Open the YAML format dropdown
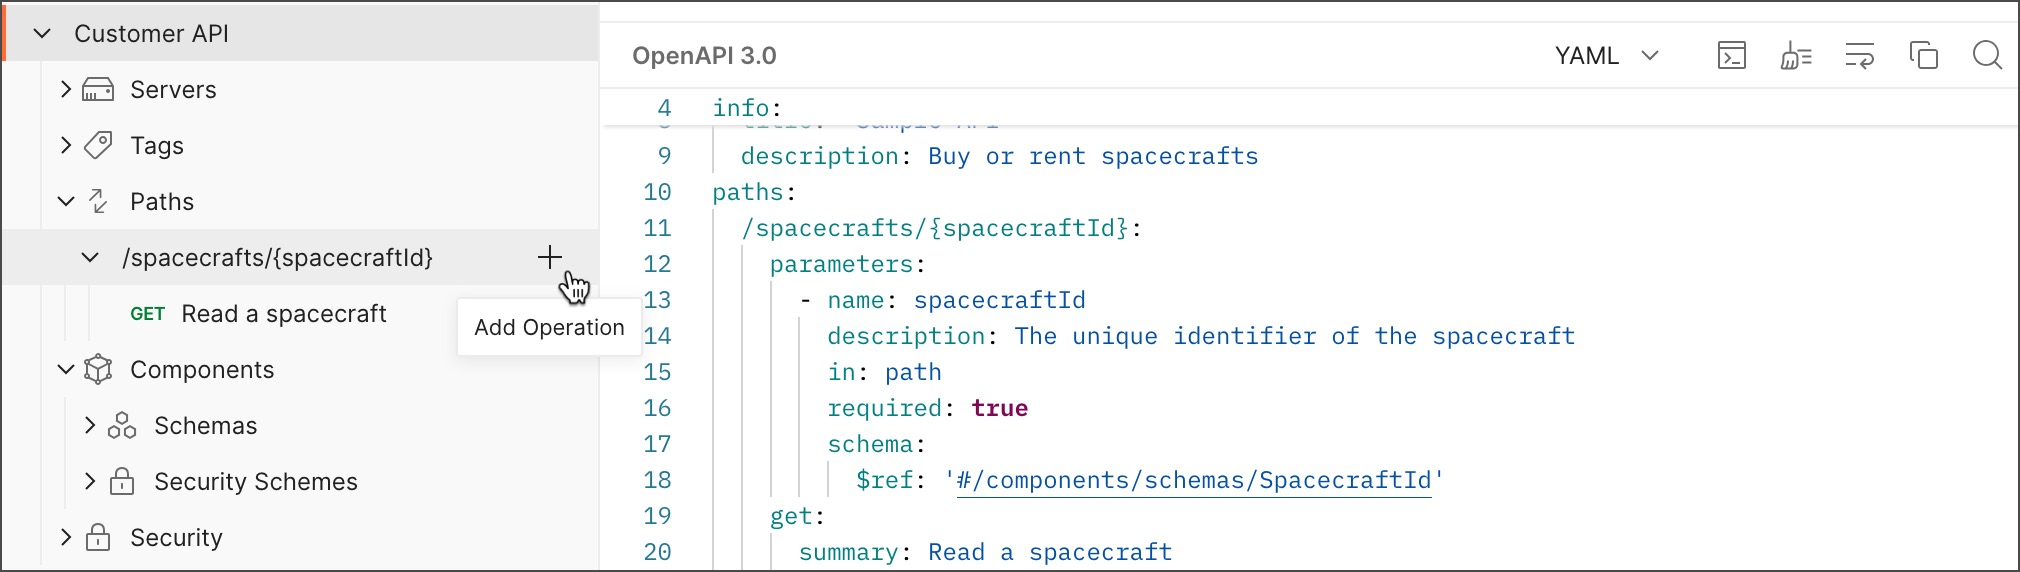 [1606, 56]
